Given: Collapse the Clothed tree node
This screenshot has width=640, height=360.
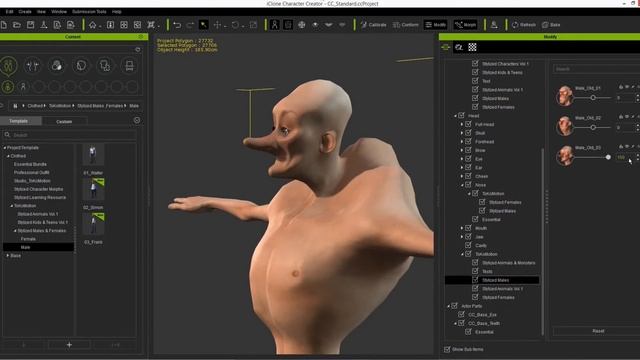Looking at the screenshot, I should 8,156.
